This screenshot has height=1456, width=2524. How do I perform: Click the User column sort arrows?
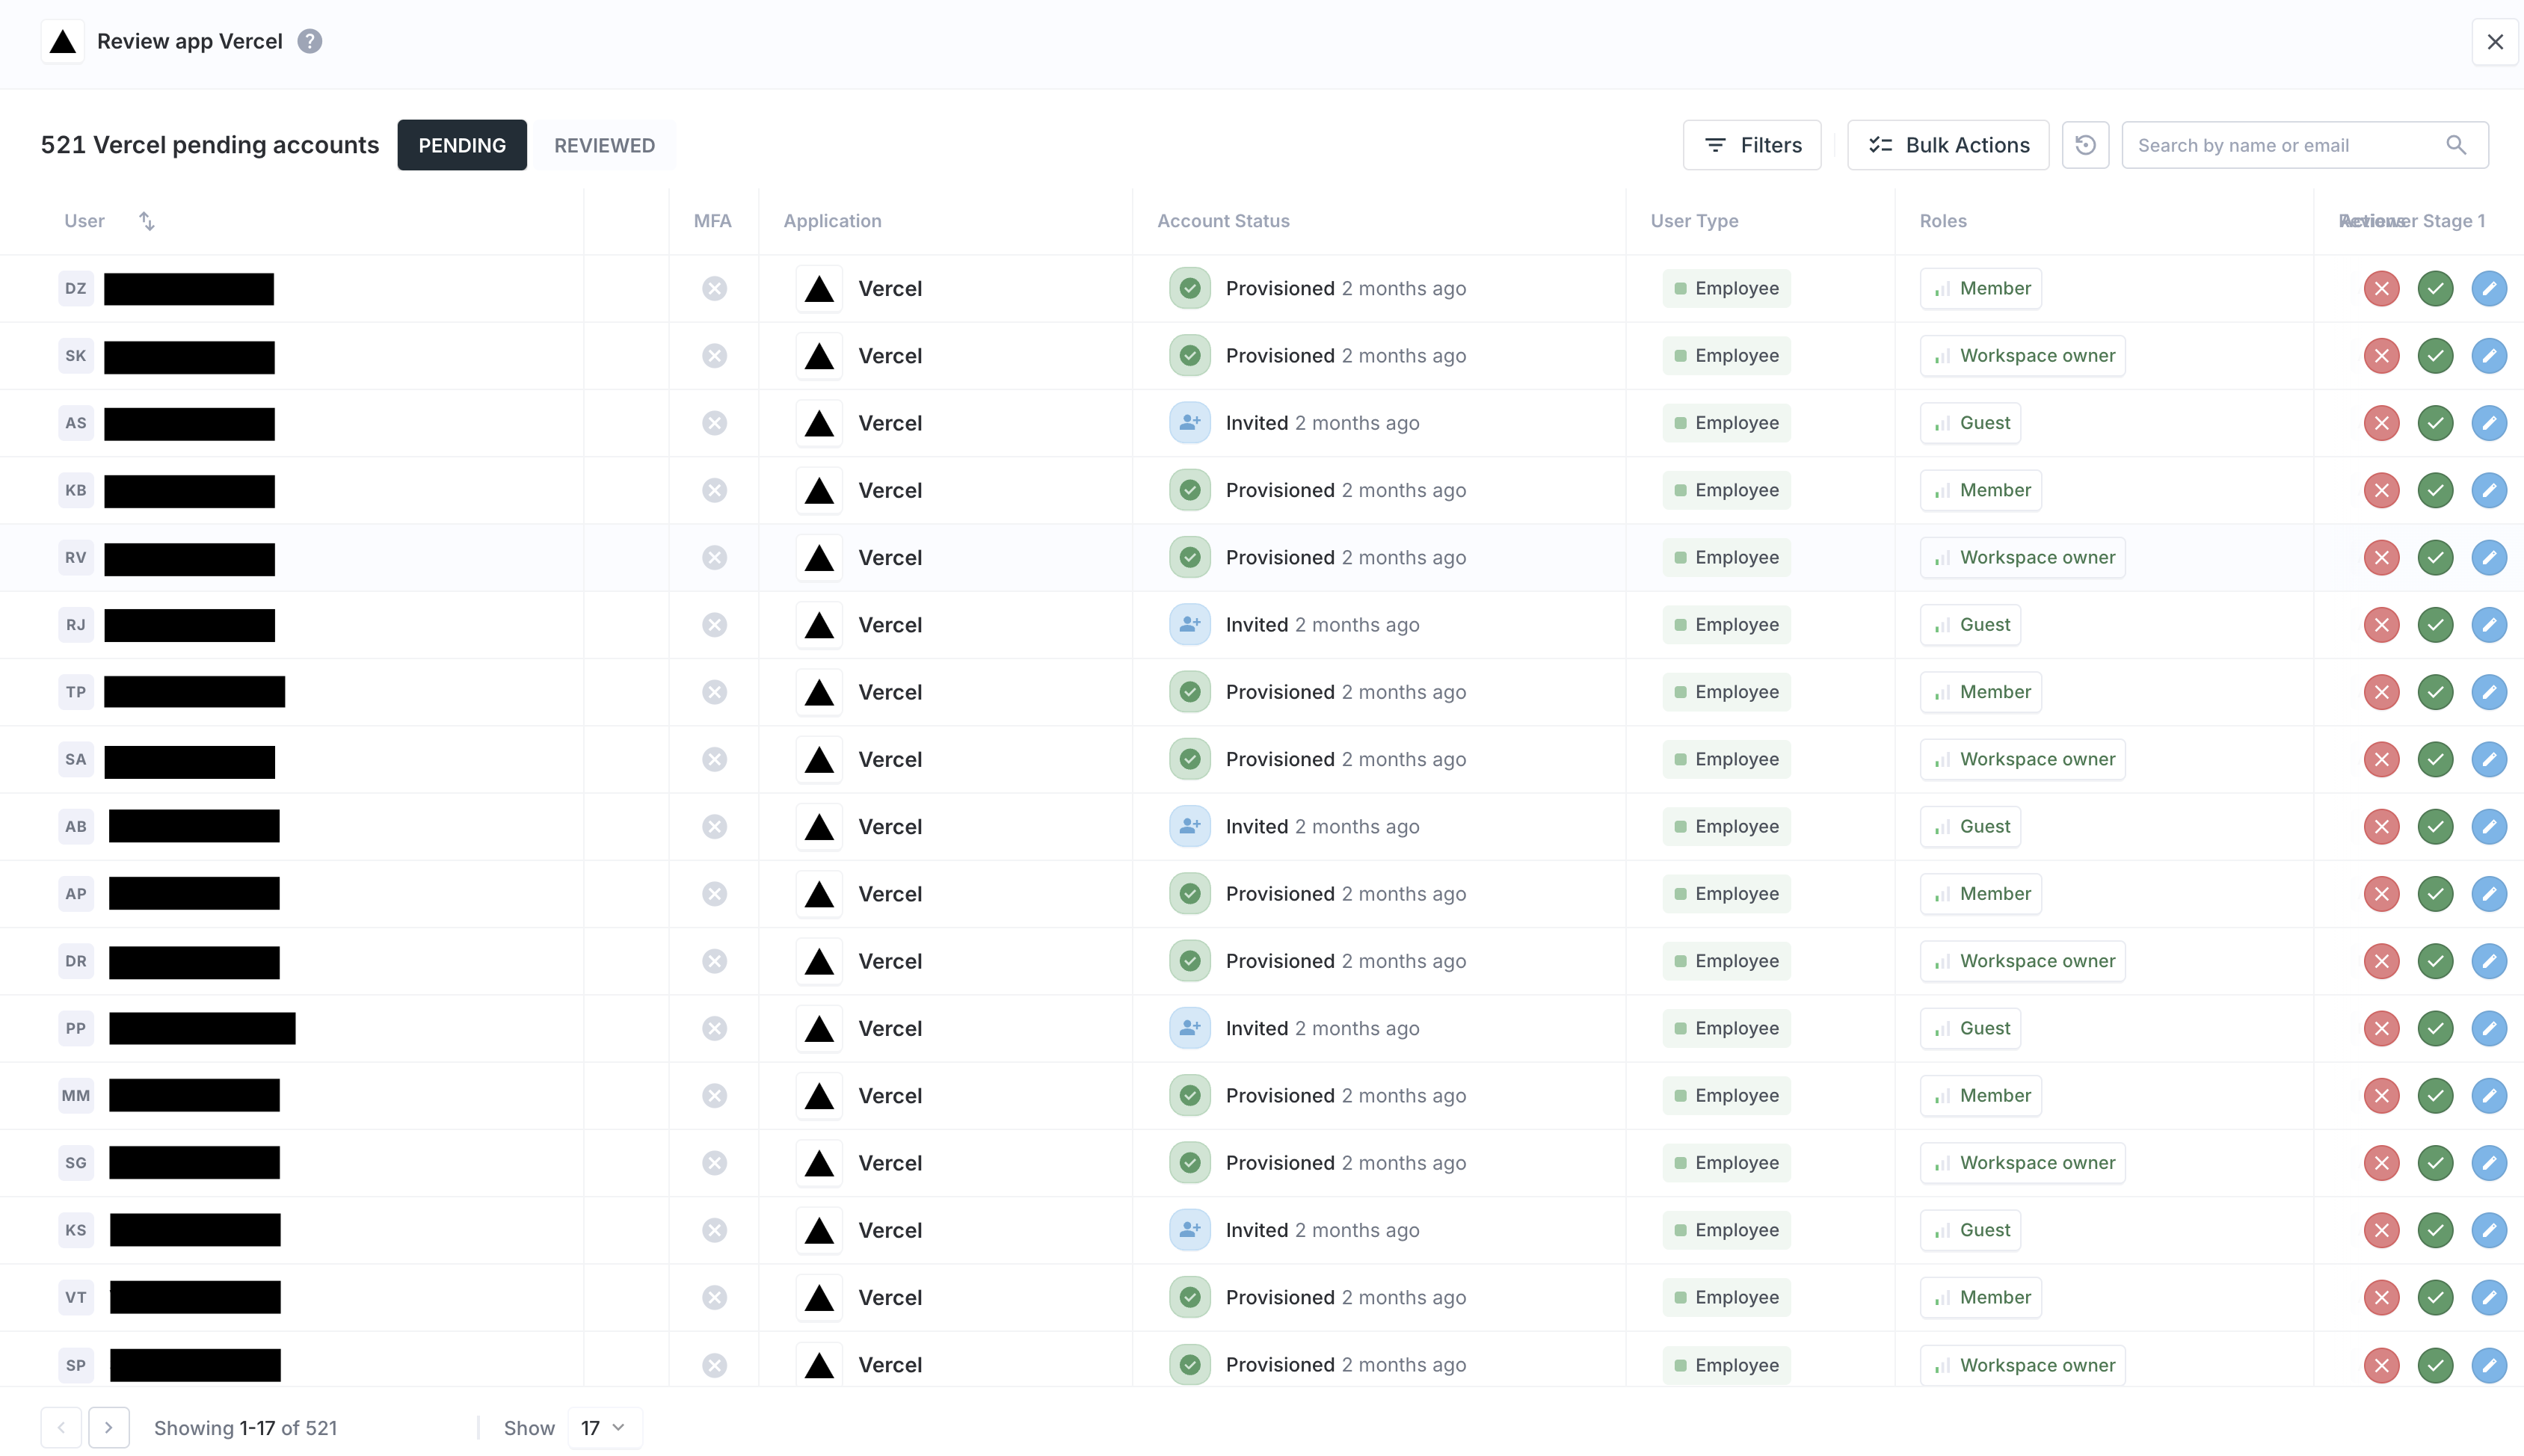(x=147, y=221)
